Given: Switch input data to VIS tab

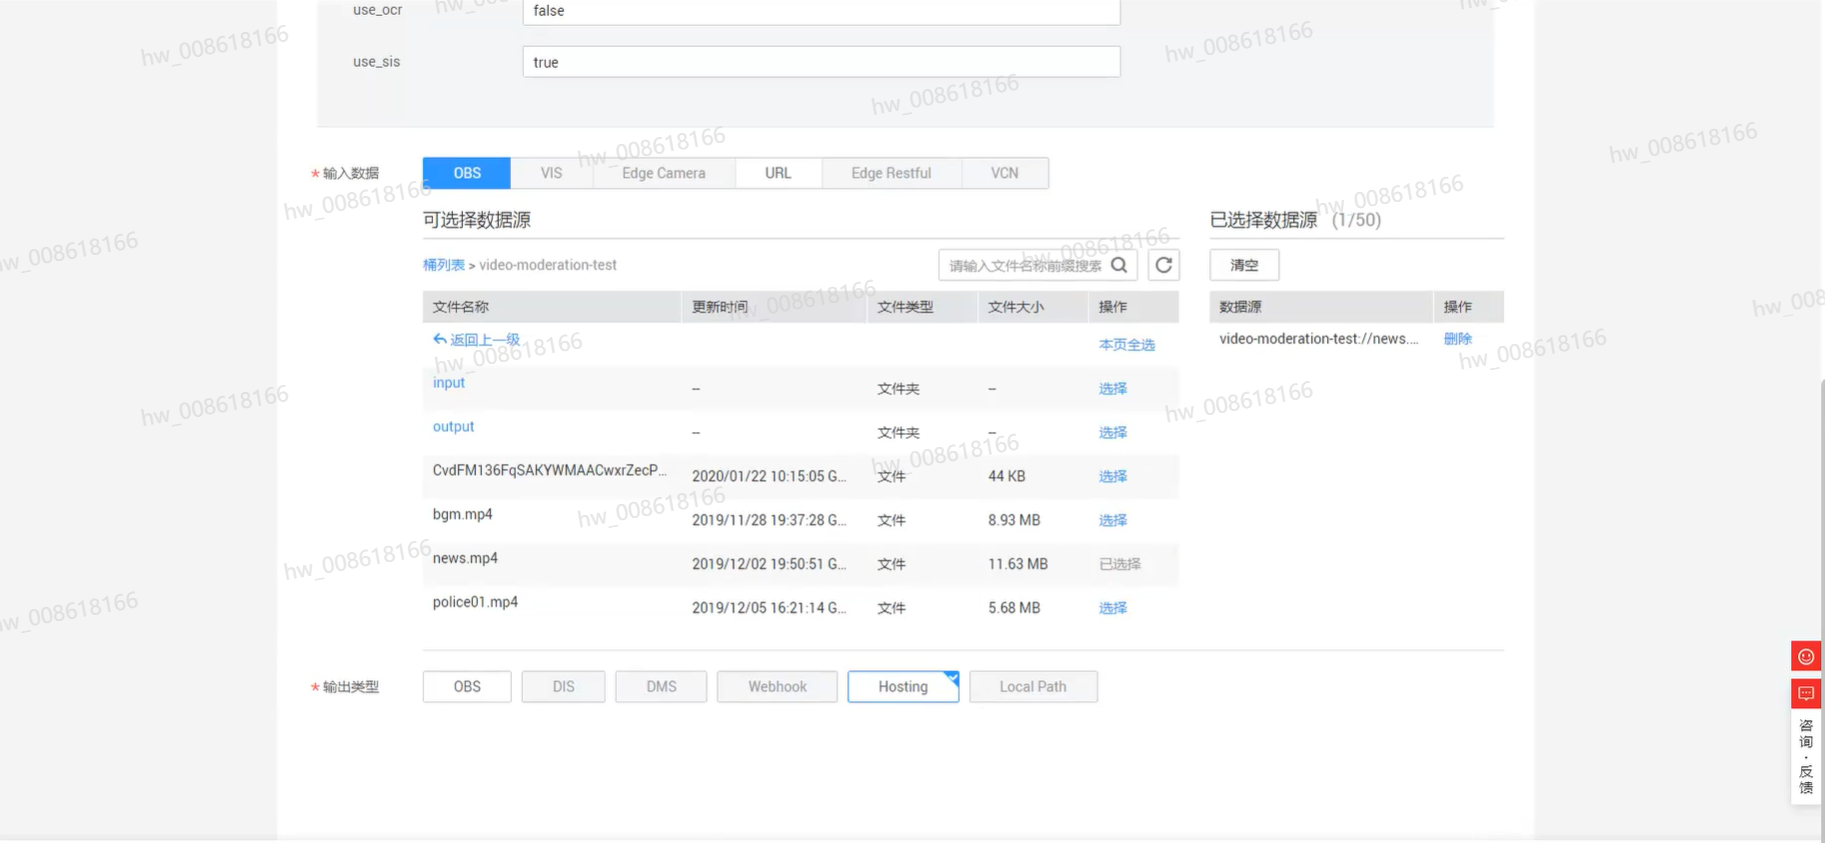Looking at the screenshot, I should 552,173.
